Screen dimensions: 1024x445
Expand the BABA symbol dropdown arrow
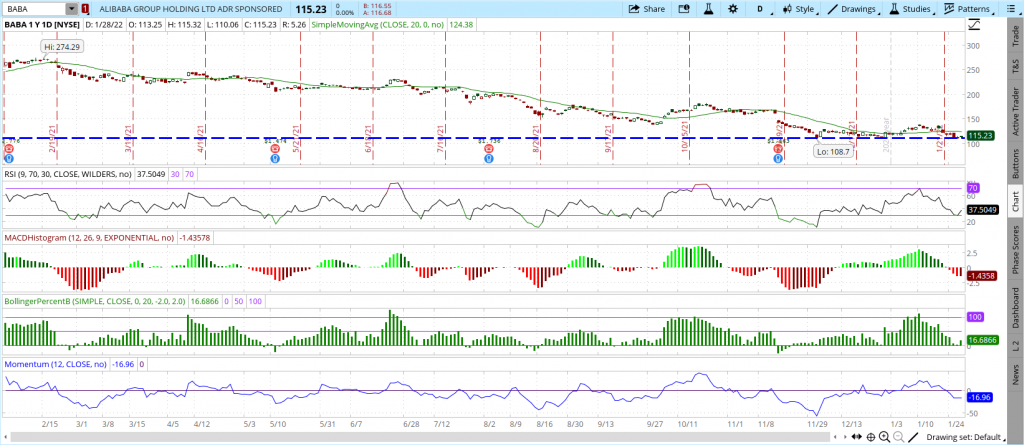pos(73,9)
